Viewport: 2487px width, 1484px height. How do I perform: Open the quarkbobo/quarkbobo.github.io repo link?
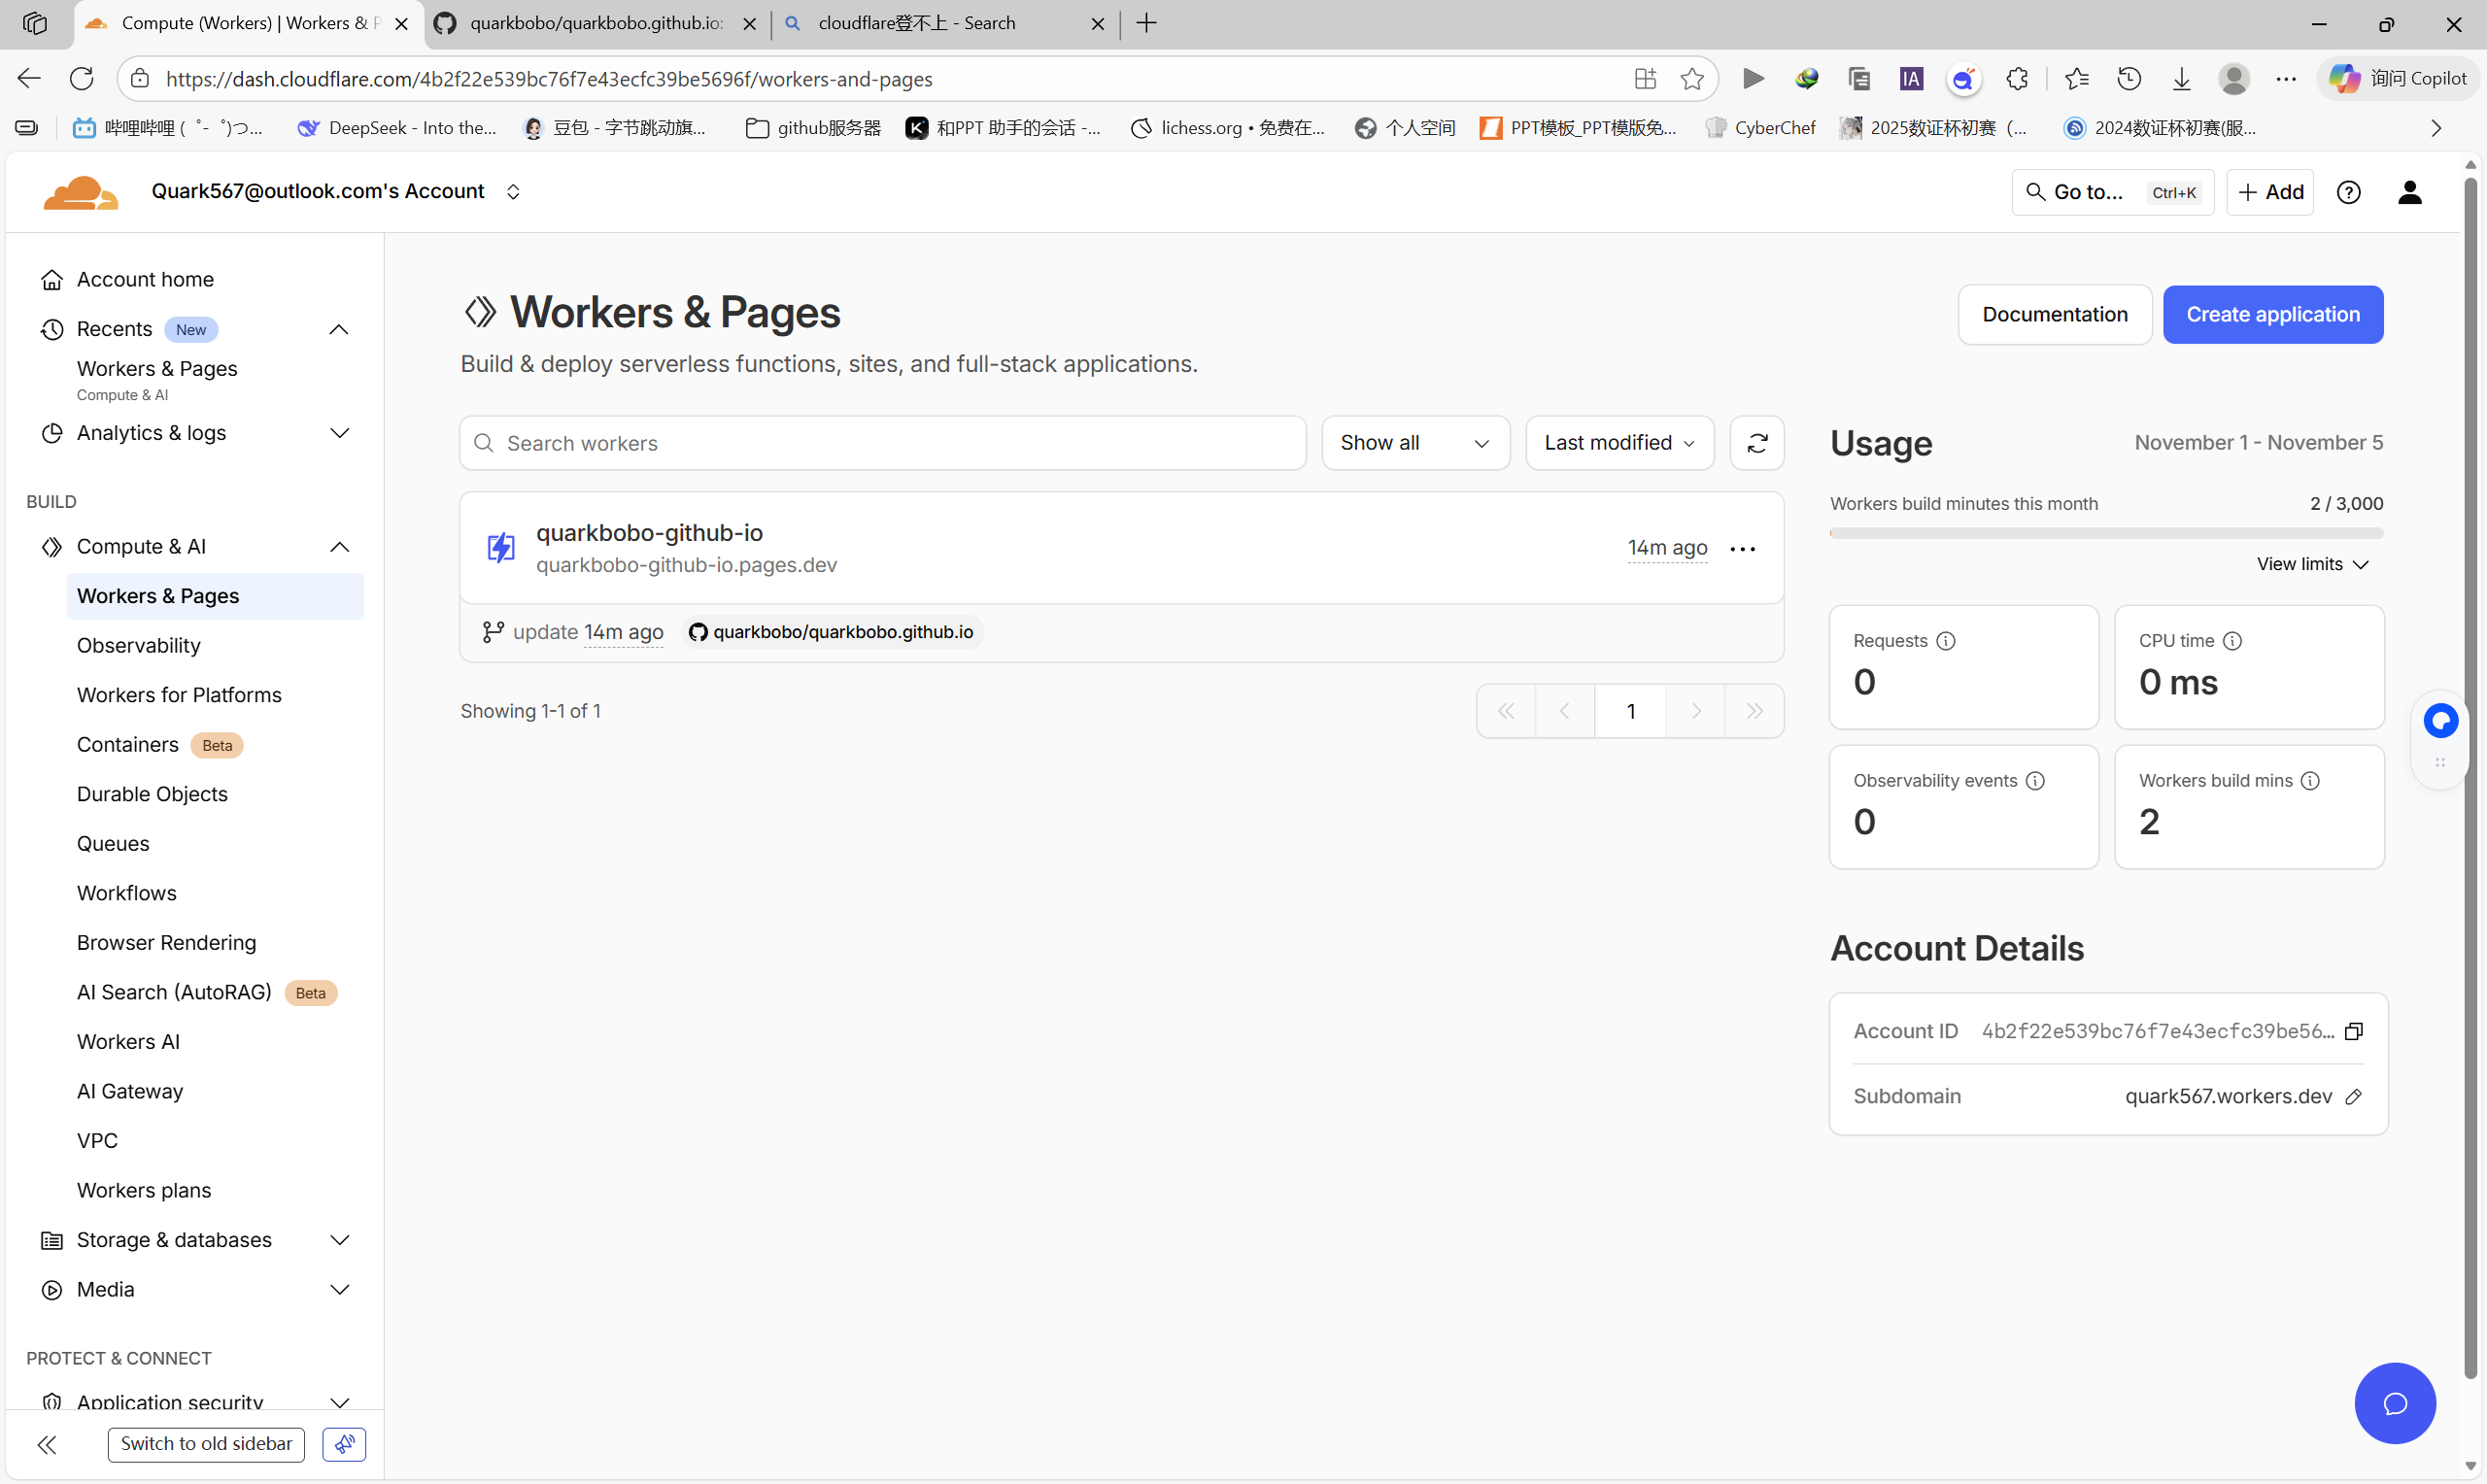click(842, 632)
